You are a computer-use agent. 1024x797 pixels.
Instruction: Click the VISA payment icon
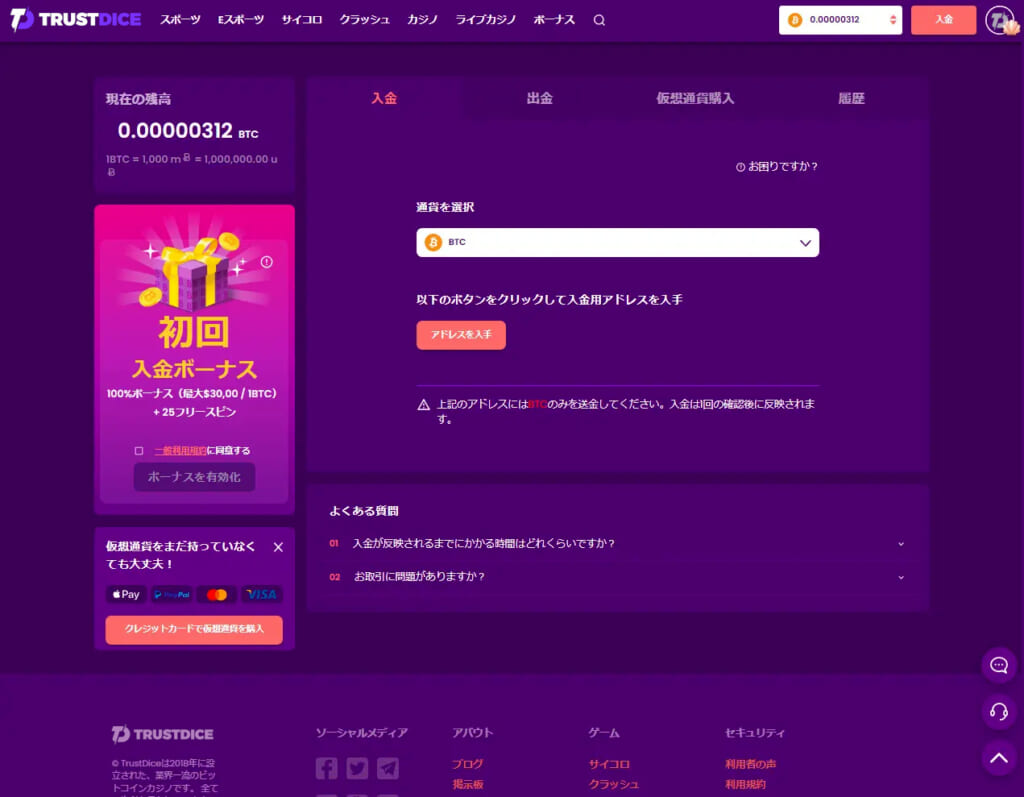coord(262,594)
